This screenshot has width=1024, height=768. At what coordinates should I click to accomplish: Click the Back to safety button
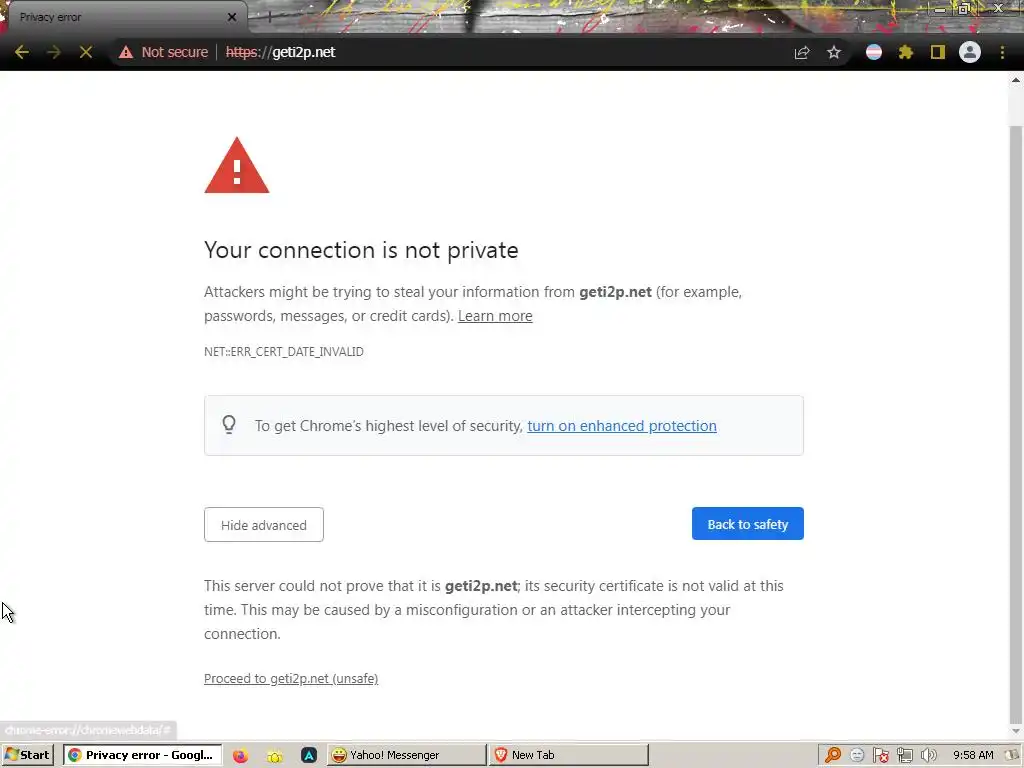pyautogui.click(x=748, y=524)
